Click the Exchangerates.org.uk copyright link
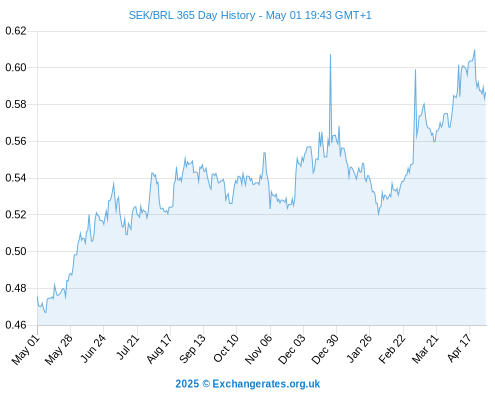This screenshot has height=400, width=495. click(248, 384)
